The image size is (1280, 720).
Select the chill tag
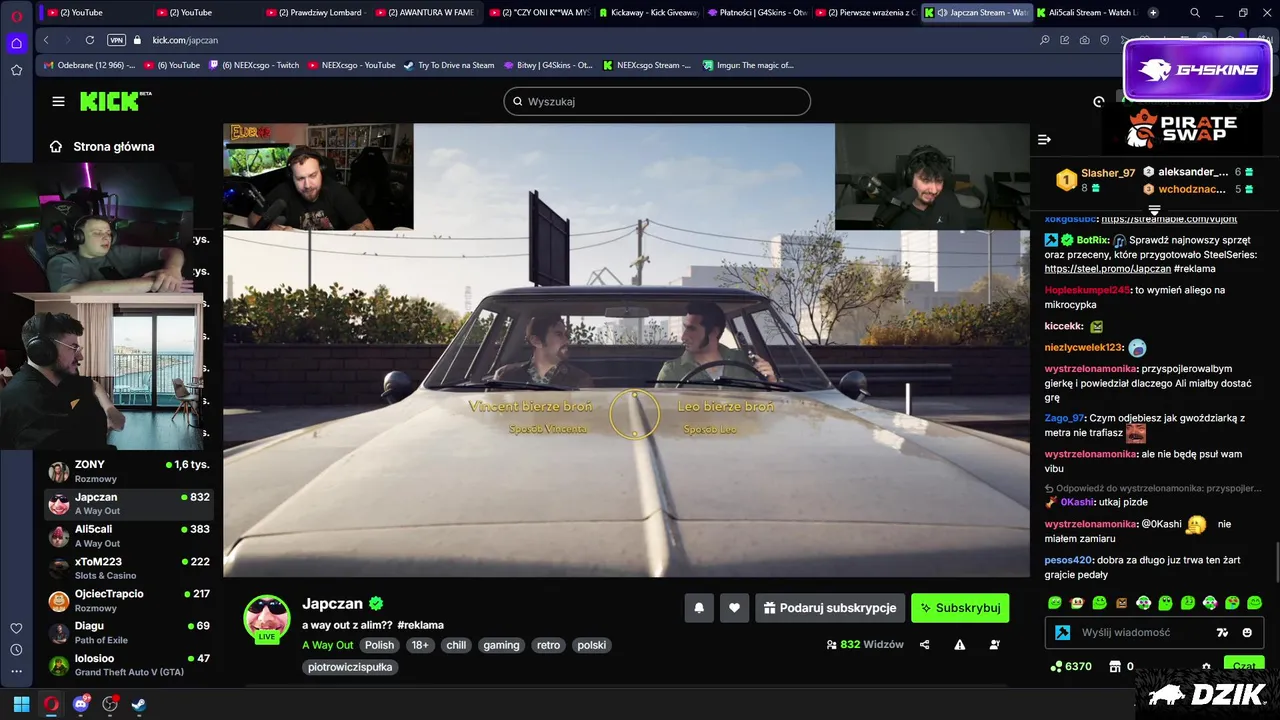456,645
